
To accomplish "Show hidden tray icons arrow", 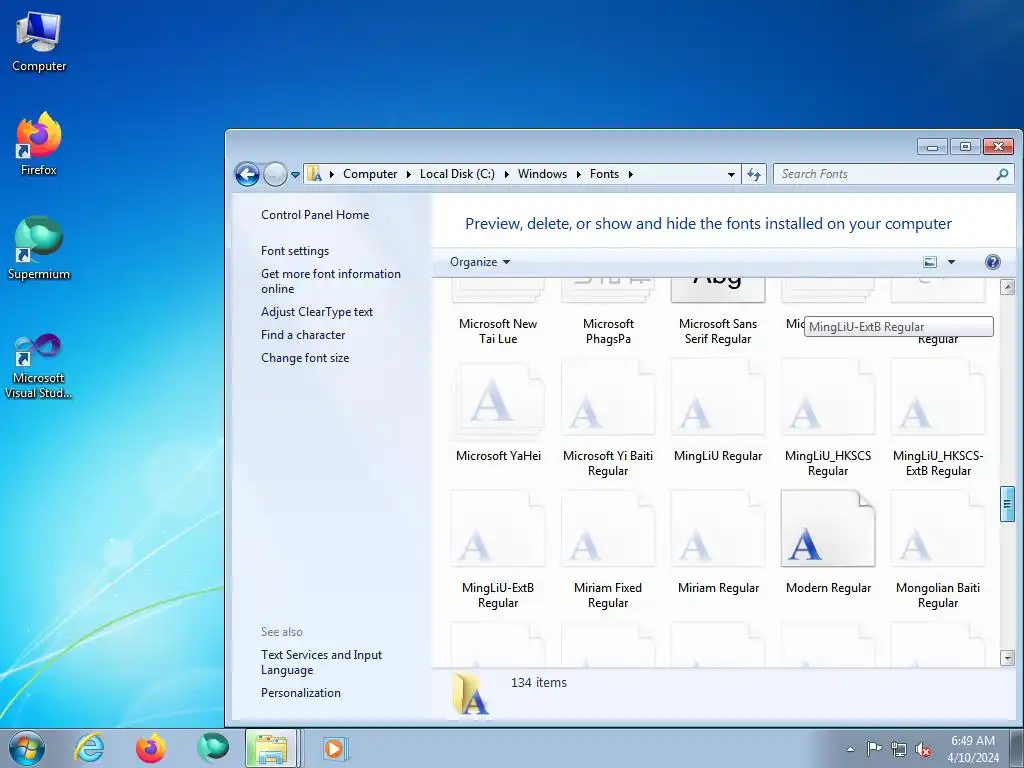I will click(x=850, y=749).
